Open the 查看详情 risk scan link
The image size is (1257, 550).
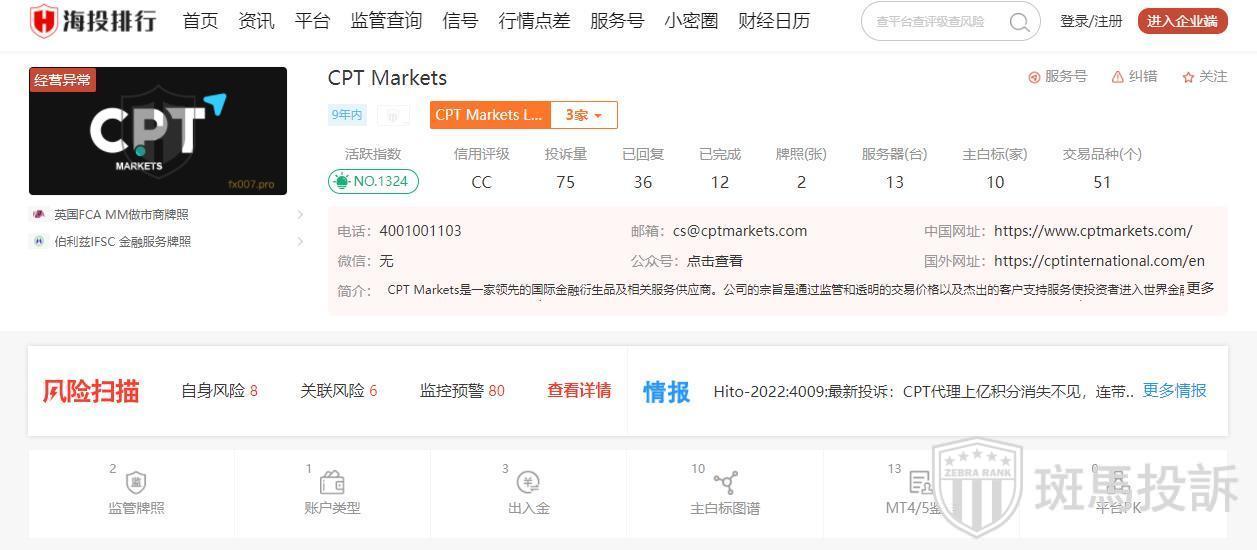(579, 391)
